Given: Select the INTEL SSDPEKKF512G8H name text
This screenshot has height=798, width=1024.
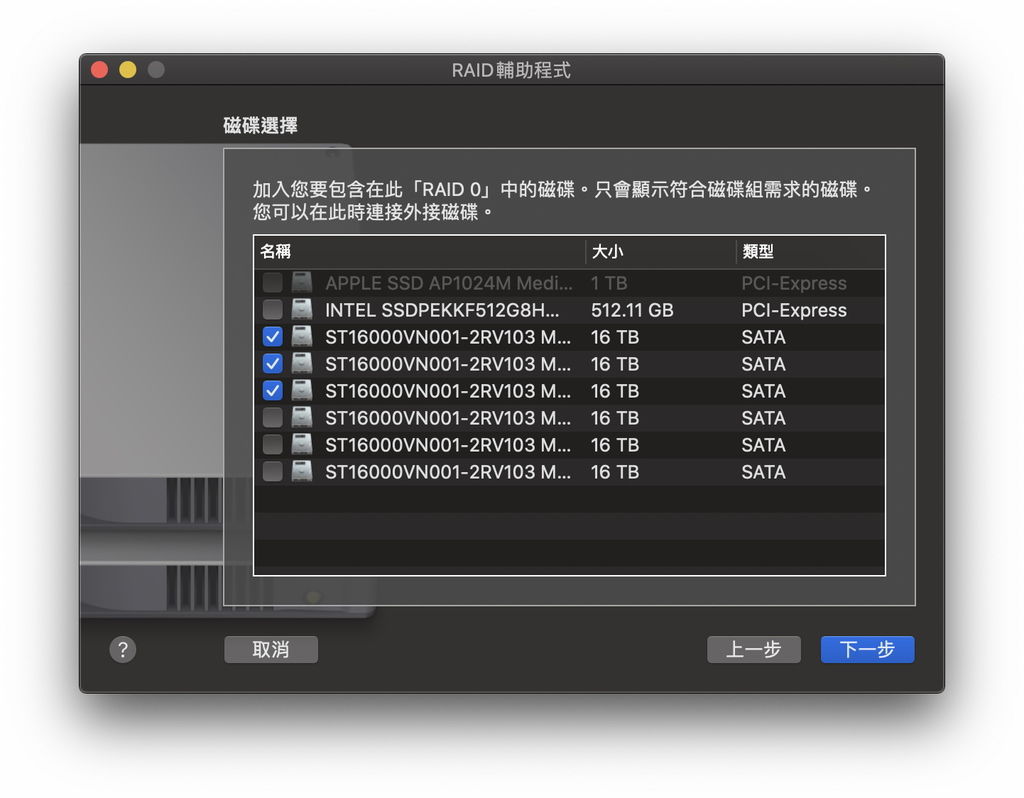Looking at the screenshot, I should pos(442,310).
